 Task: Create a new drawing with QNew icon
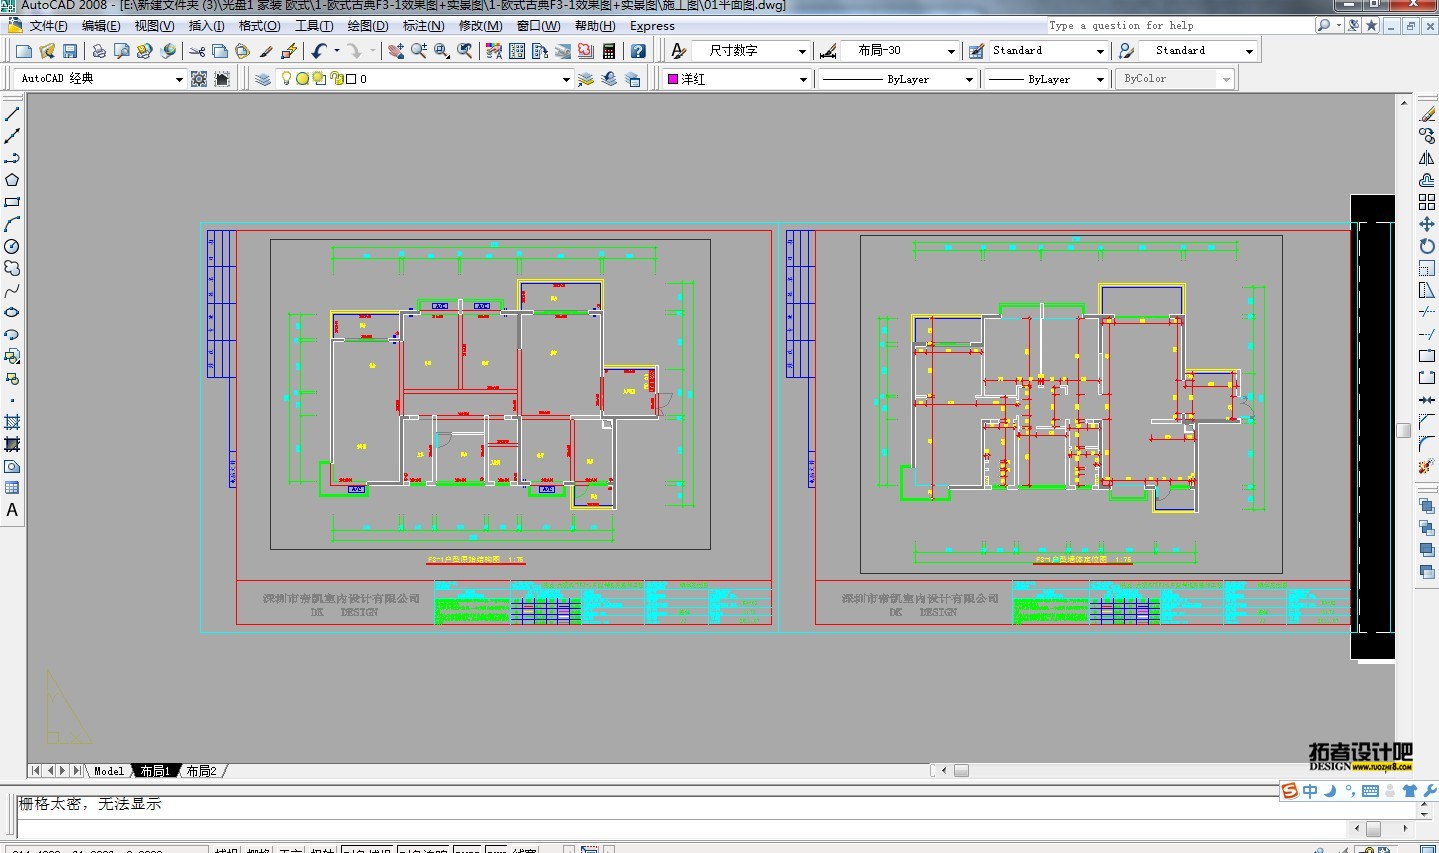(24, 51)
